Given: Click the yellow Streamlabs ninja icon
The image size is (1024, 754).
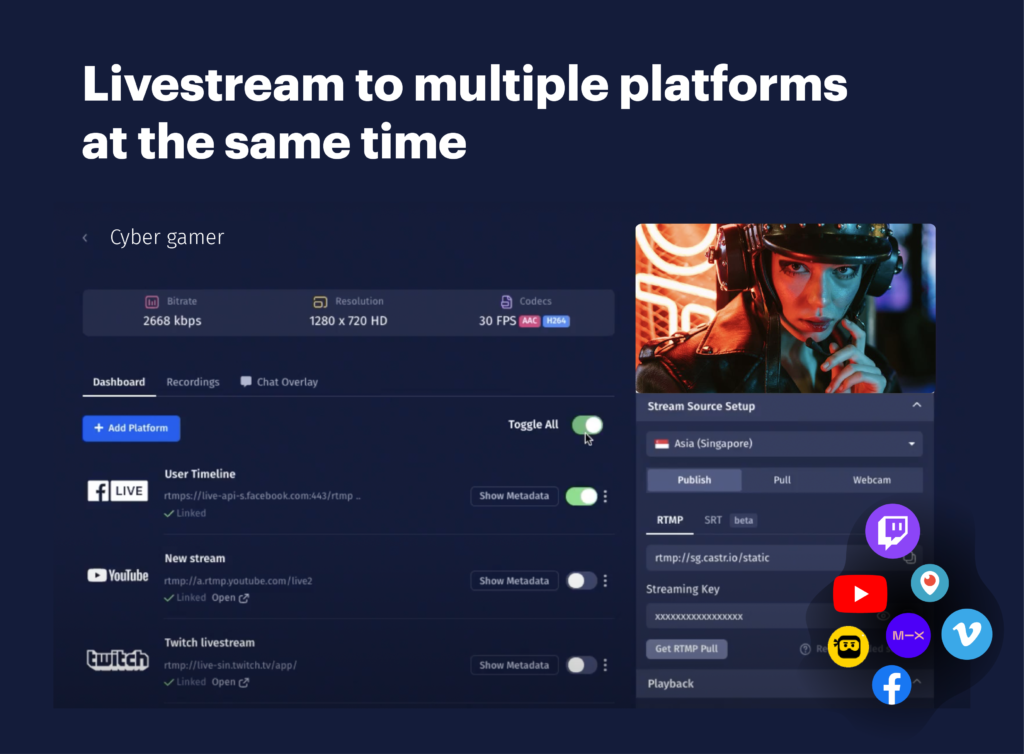Looking at the screenshot, I should pos(848,647).
